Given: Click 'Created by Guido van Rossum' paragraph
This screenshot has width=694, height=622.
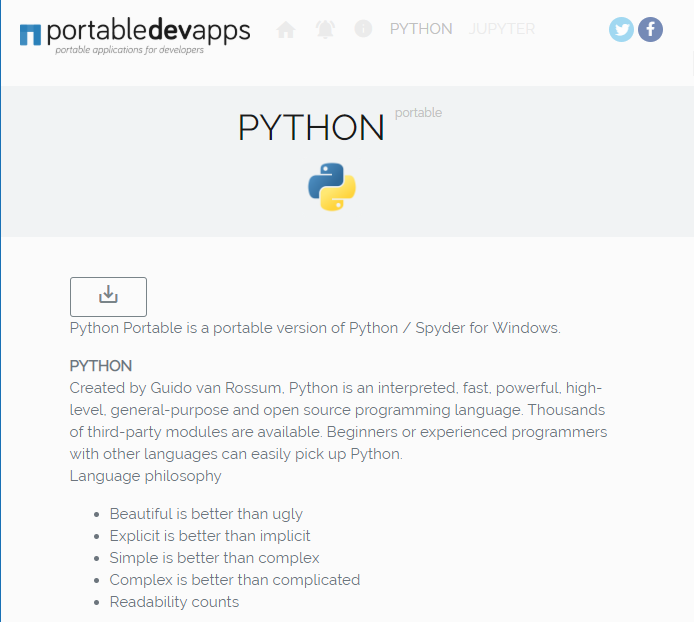Looking at the screenshot, I should click(x=338, y=421).
